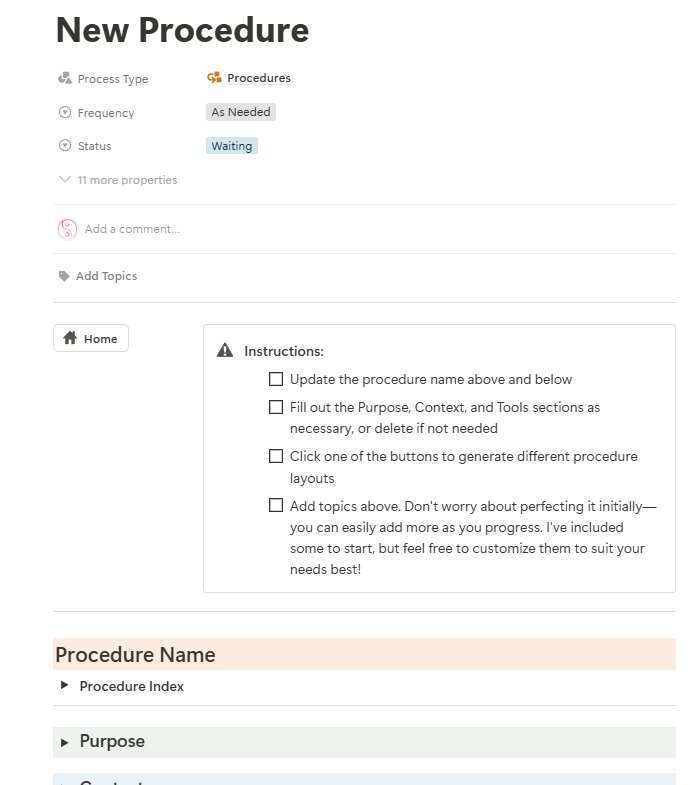
Task: Click the orange Procedures relation icon
Action: pos(214,78)
